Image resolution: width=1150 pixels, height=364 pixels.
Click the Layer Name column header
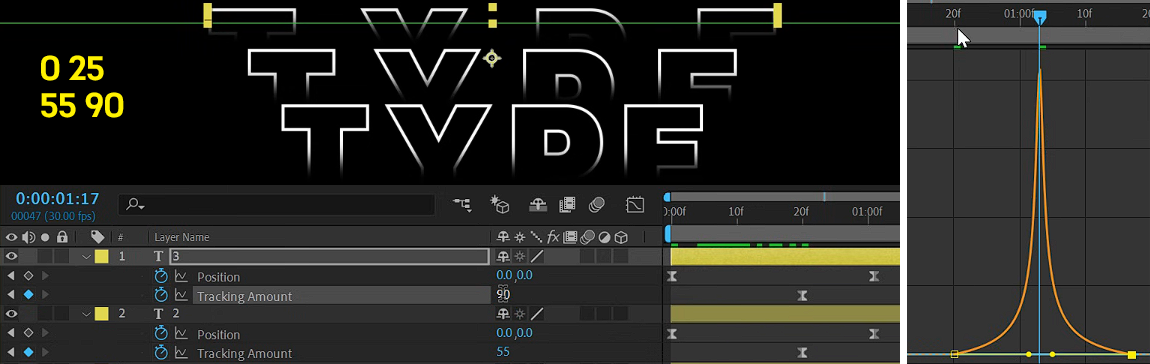(181, 237)
